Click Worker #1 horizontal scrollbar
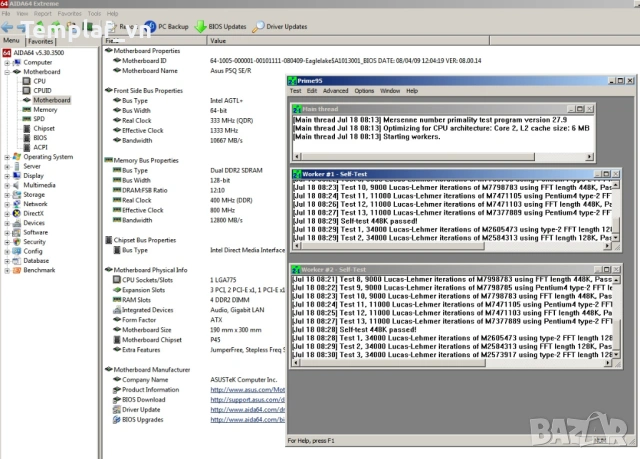This screenshot has width=640, height=459. (x=452, y=246)
